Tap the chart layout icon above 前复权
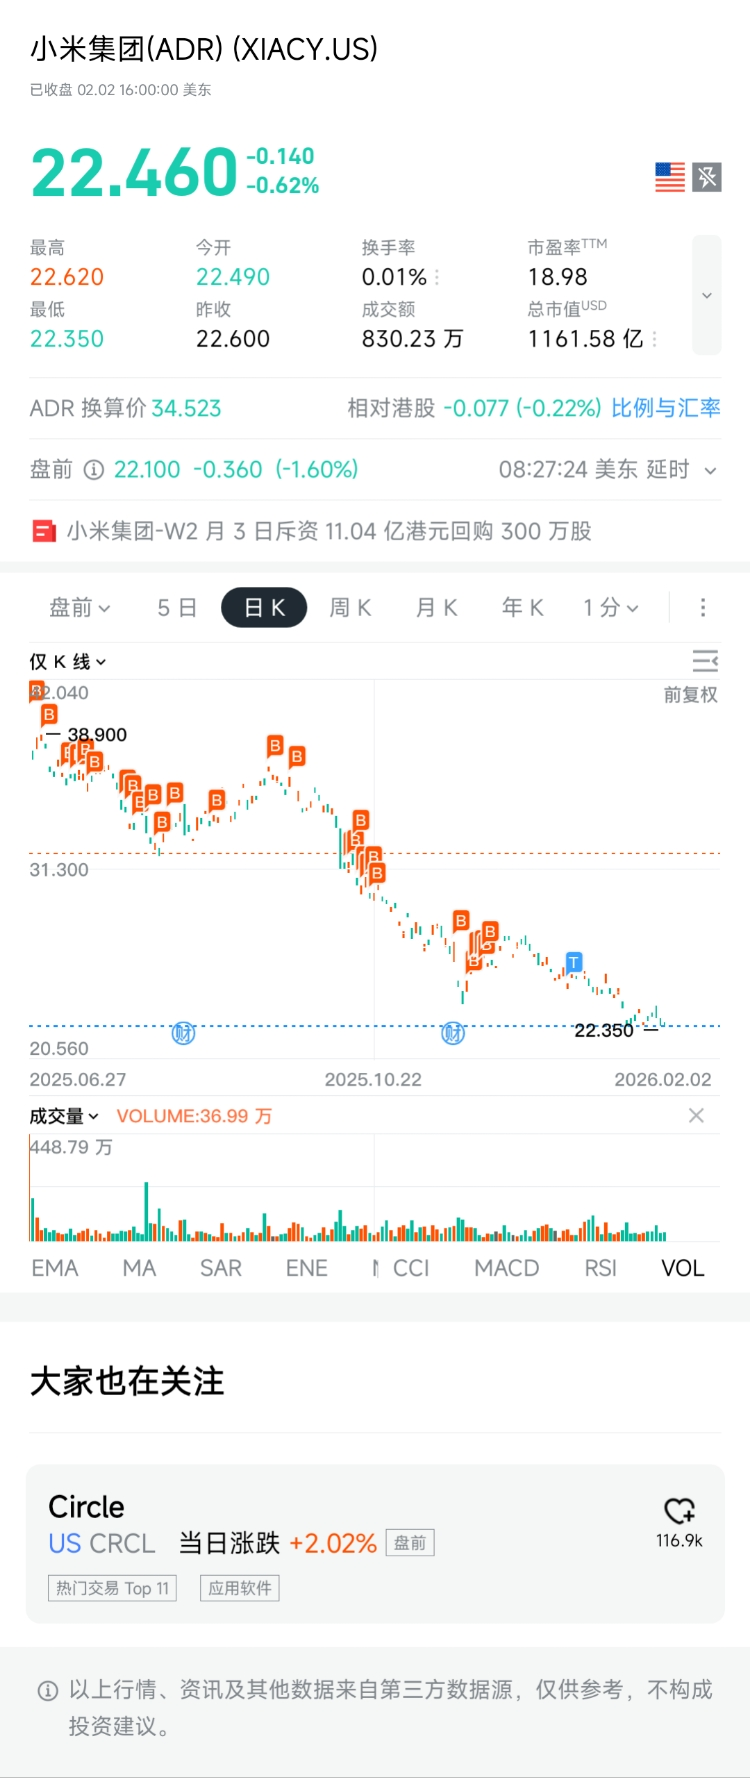 pyautogui.click(x=705, y=661)
